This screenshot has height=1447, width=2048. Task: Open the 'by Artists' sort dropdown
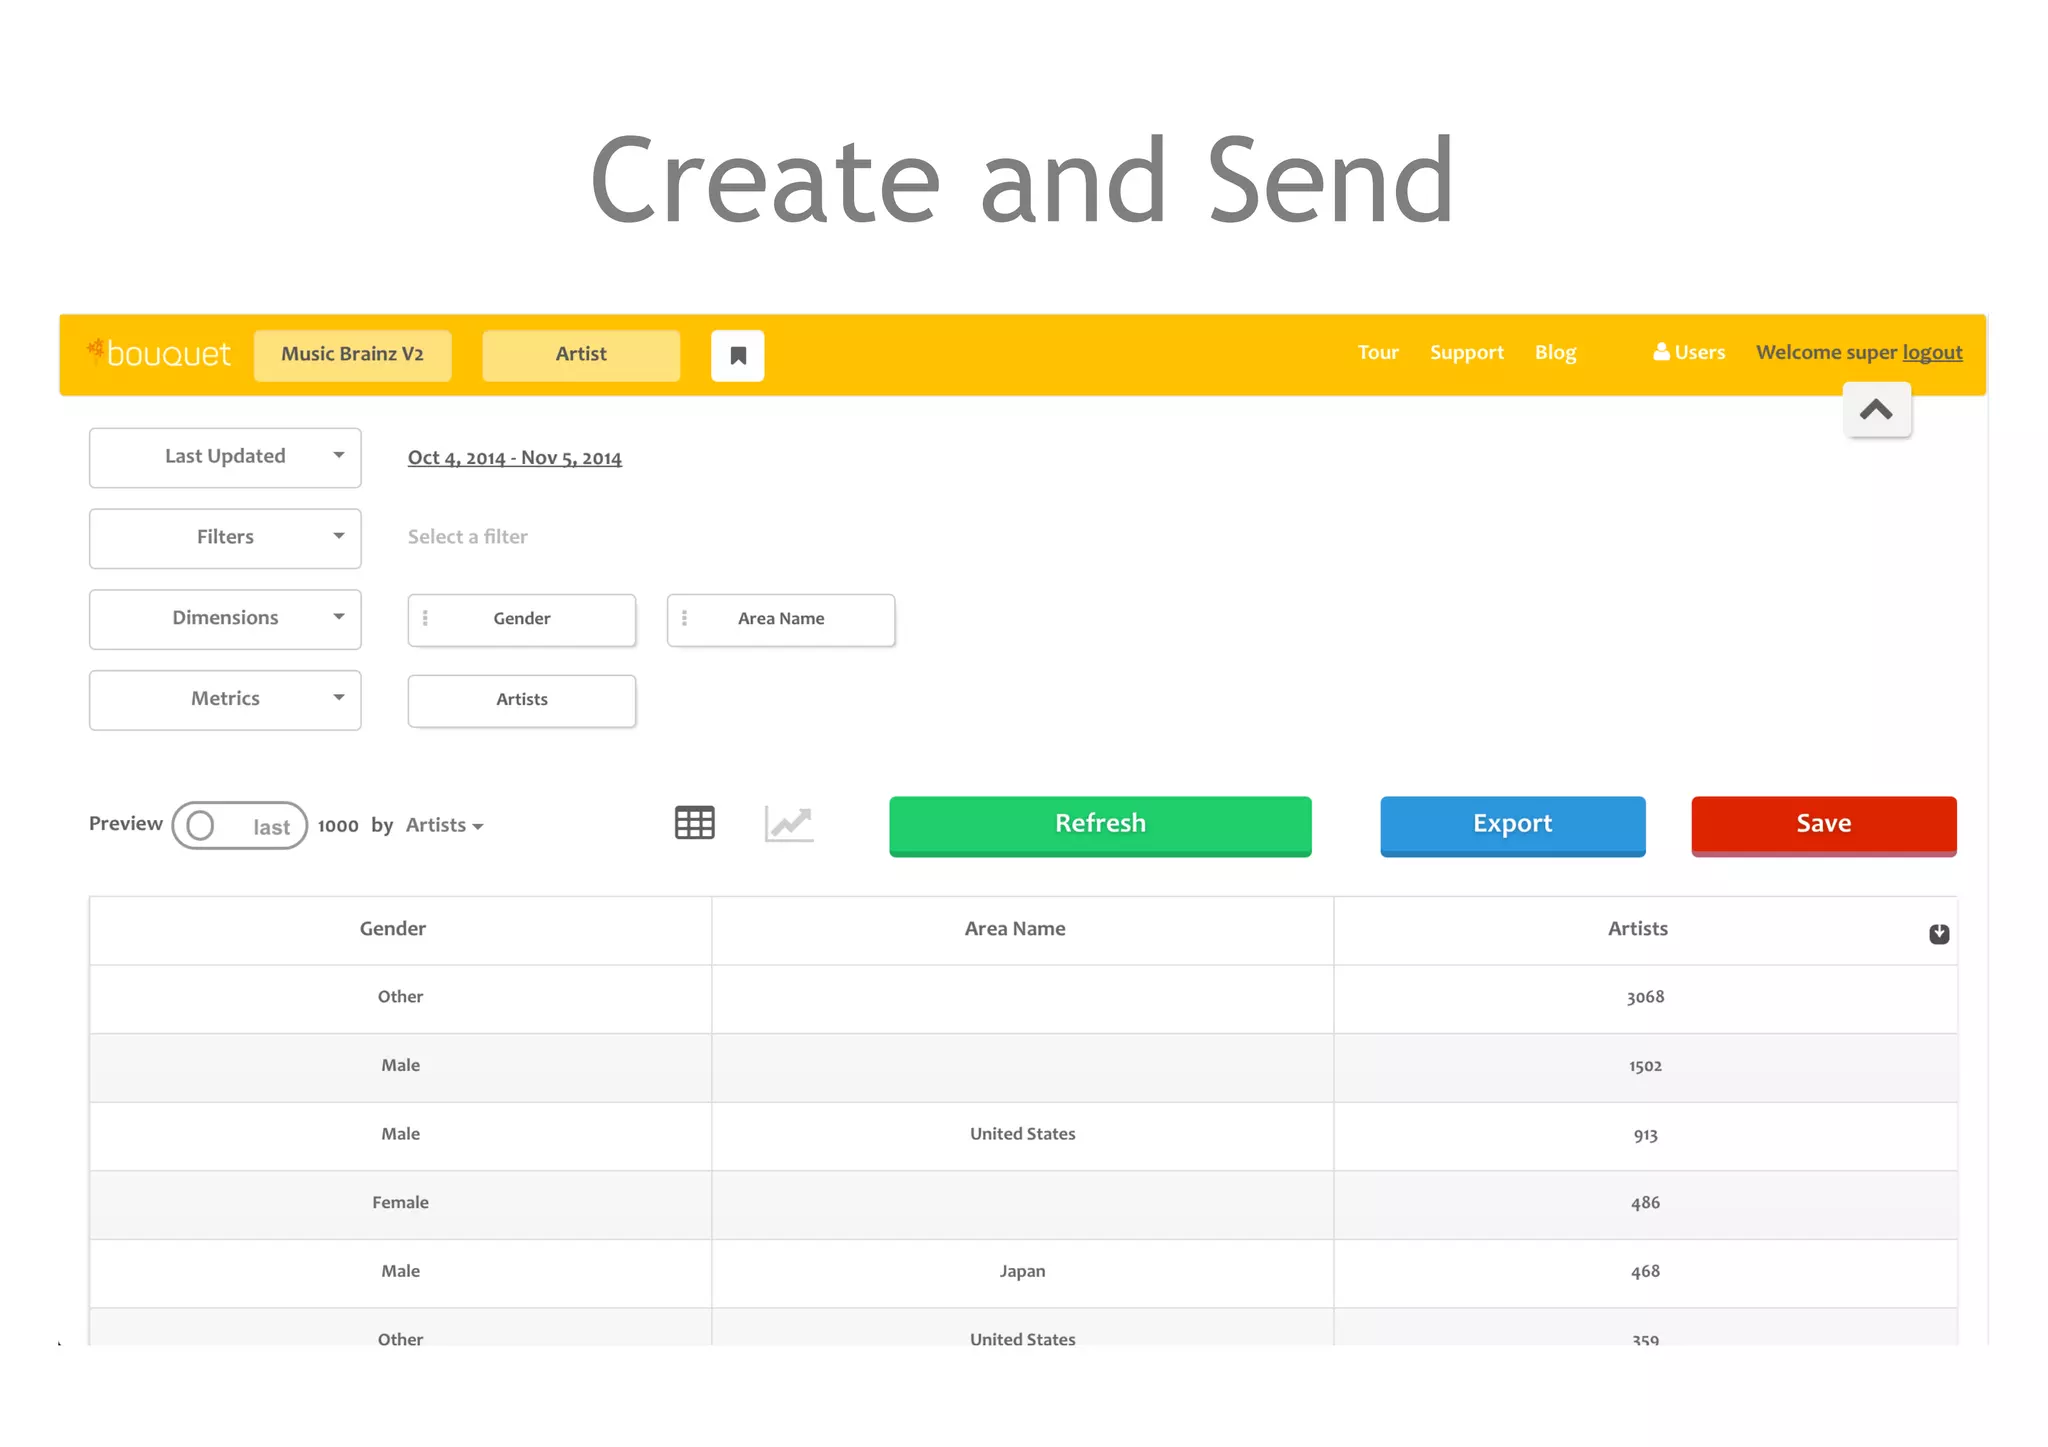(444, 826)
